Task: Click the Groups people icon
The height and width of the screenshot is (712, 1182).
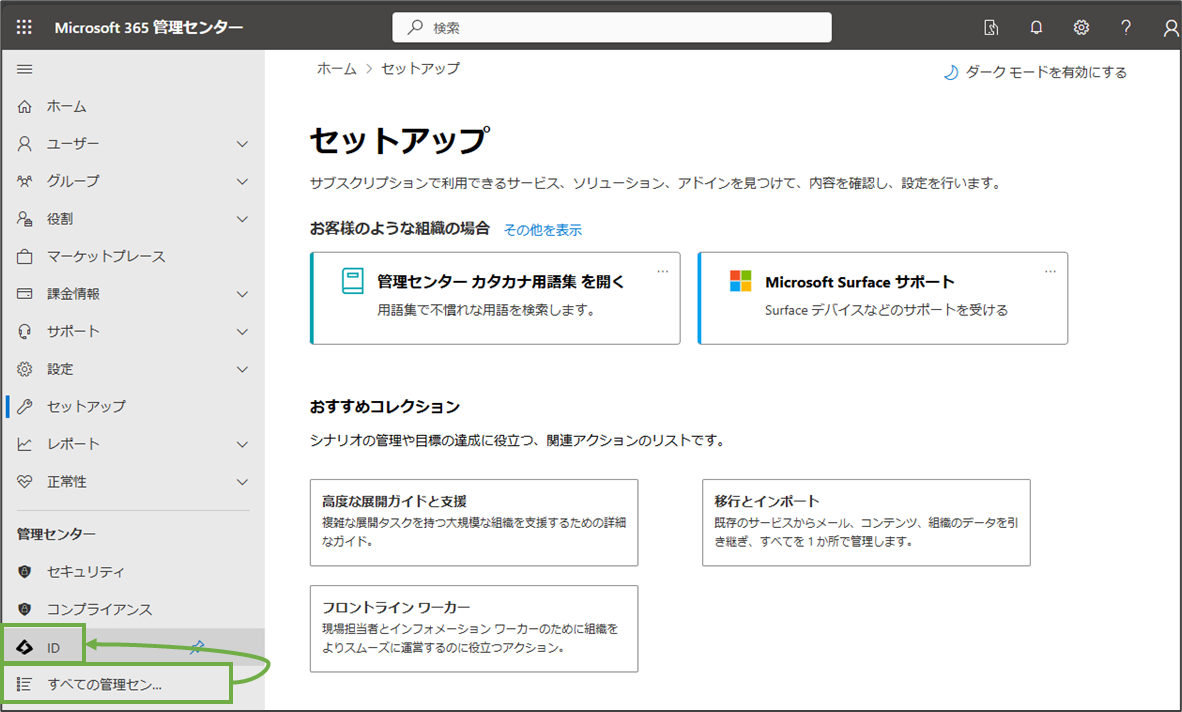Action: coord(25,182)
